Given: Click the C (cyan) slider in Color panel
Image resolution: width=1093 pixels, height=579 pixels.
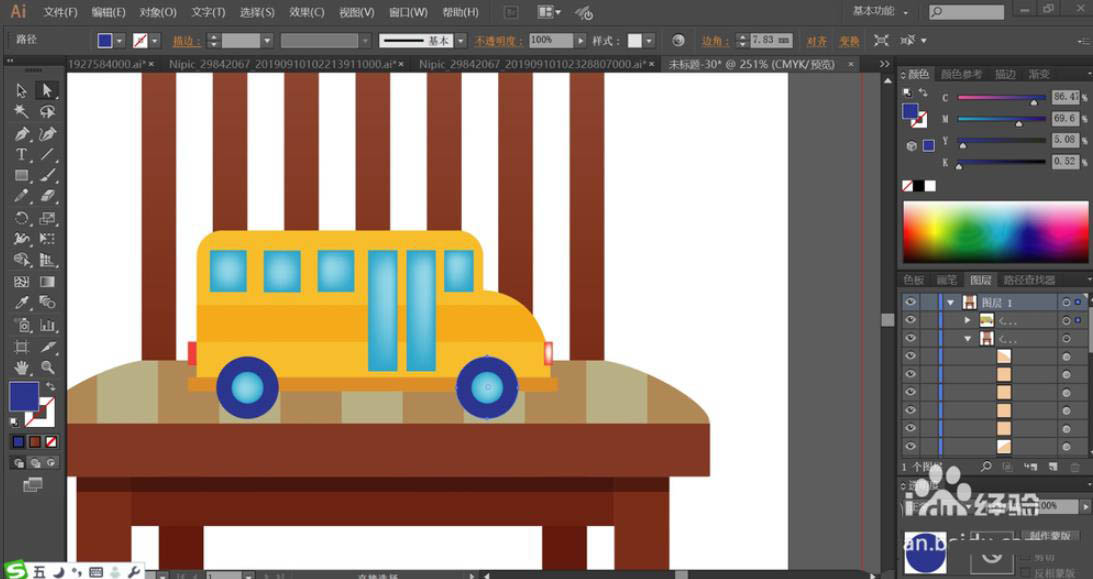Looking at the screenshot, I should pyautogui.click(x=1002, y=98).
